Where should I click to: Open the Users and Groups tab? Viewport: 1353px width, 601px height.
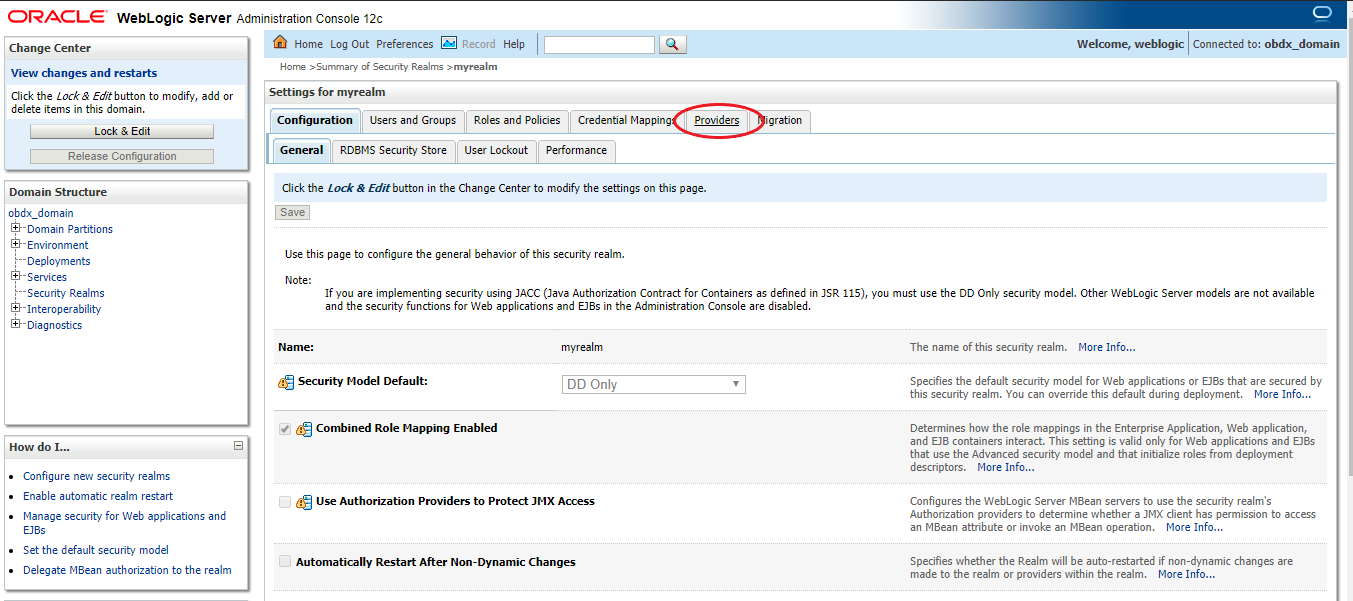click(413, 120)
